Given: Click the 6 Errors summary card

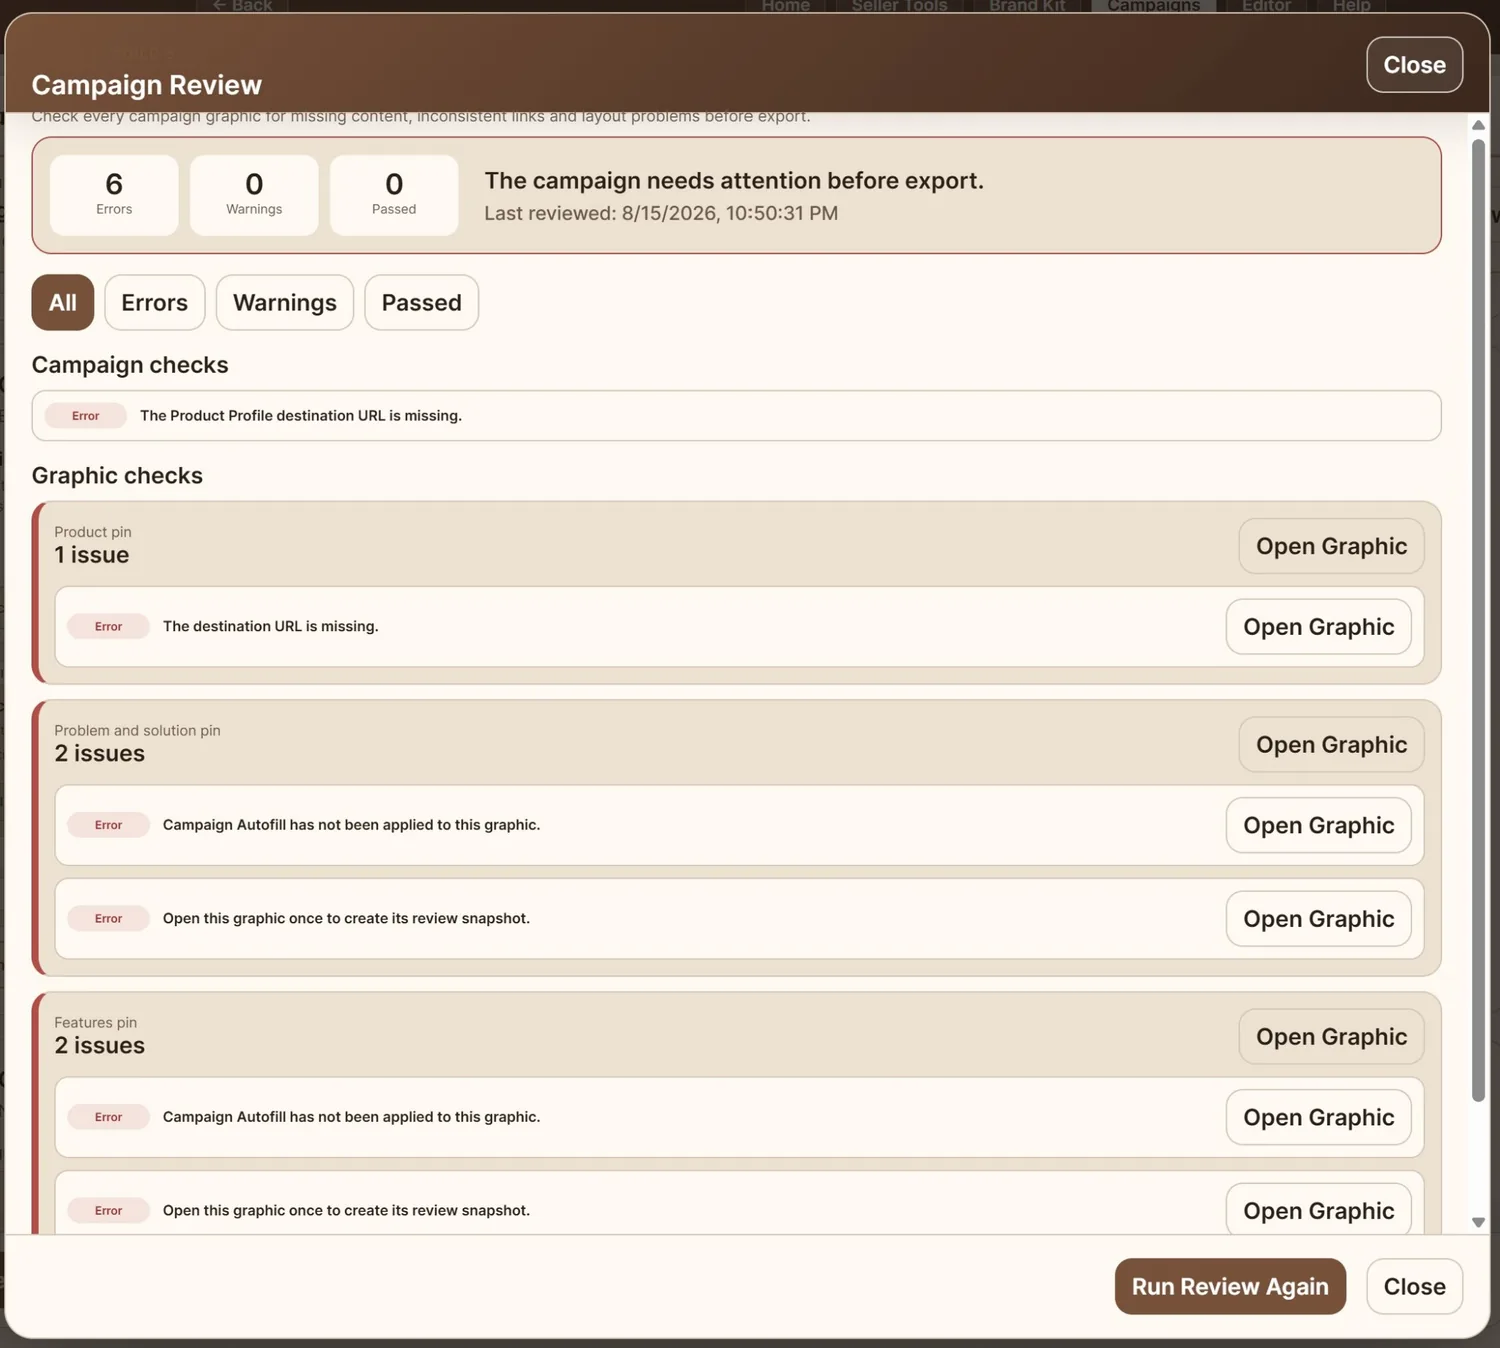Looking at the screenshot, I should [x=114, y=195].
